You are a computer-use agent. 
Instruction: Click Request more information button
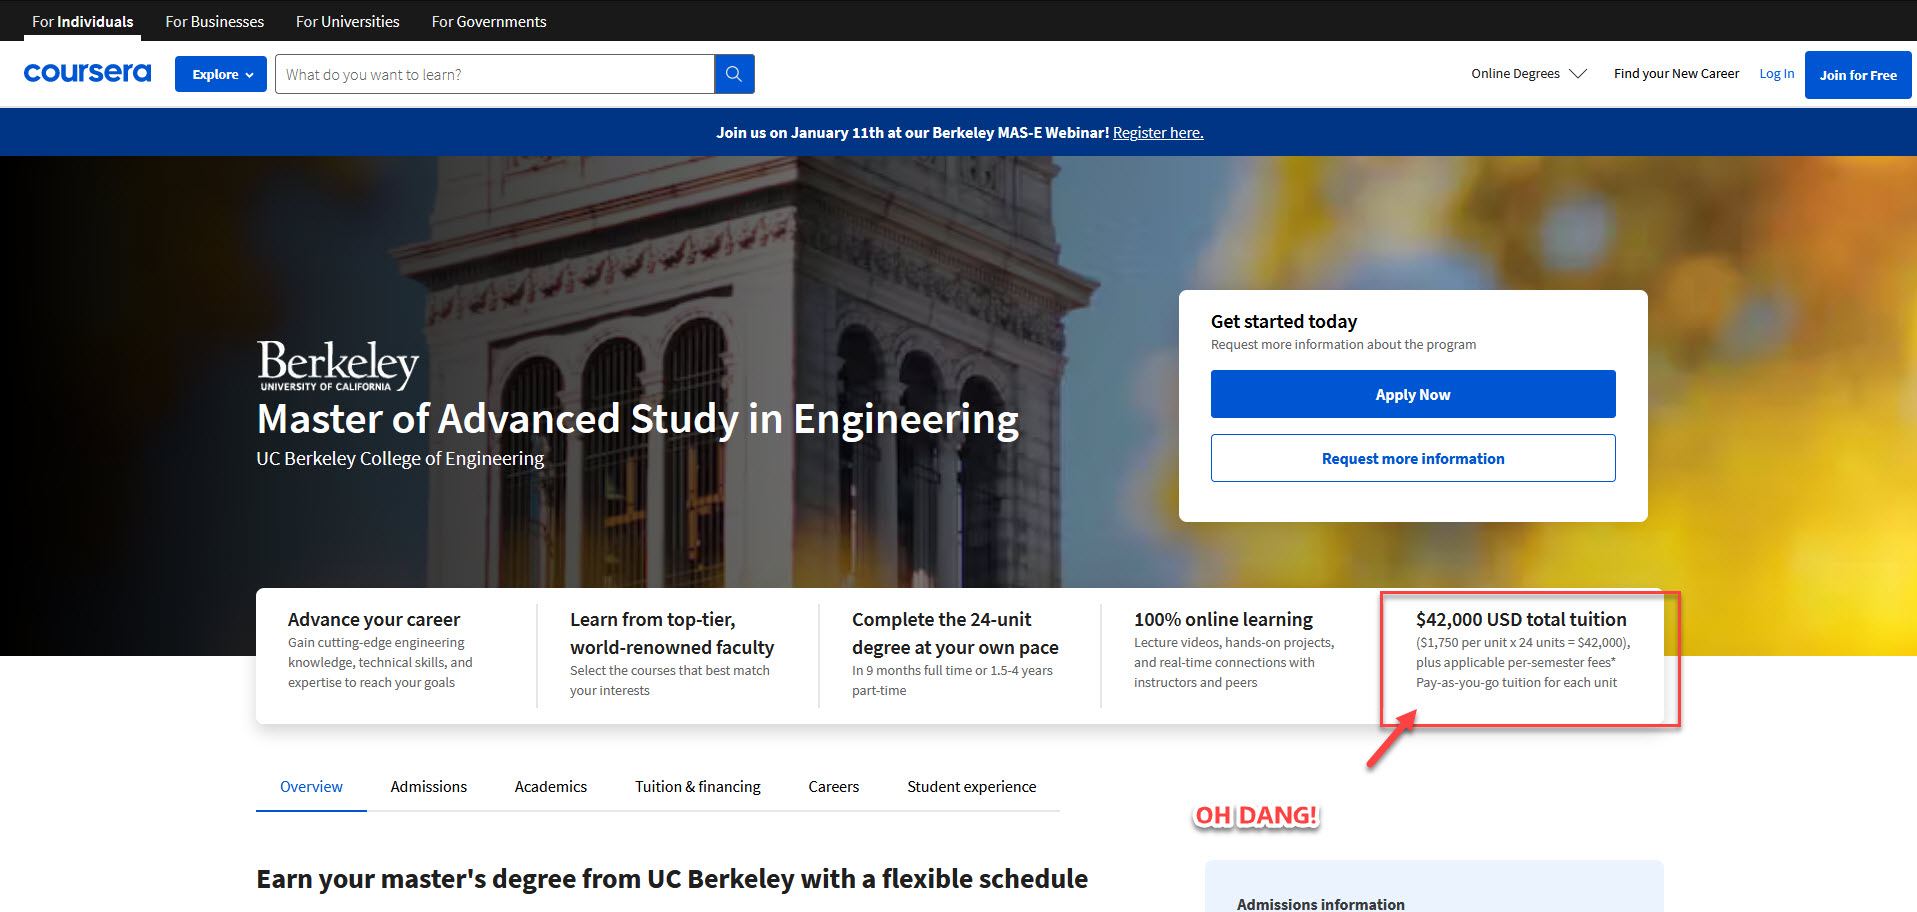pos(1413,458)
